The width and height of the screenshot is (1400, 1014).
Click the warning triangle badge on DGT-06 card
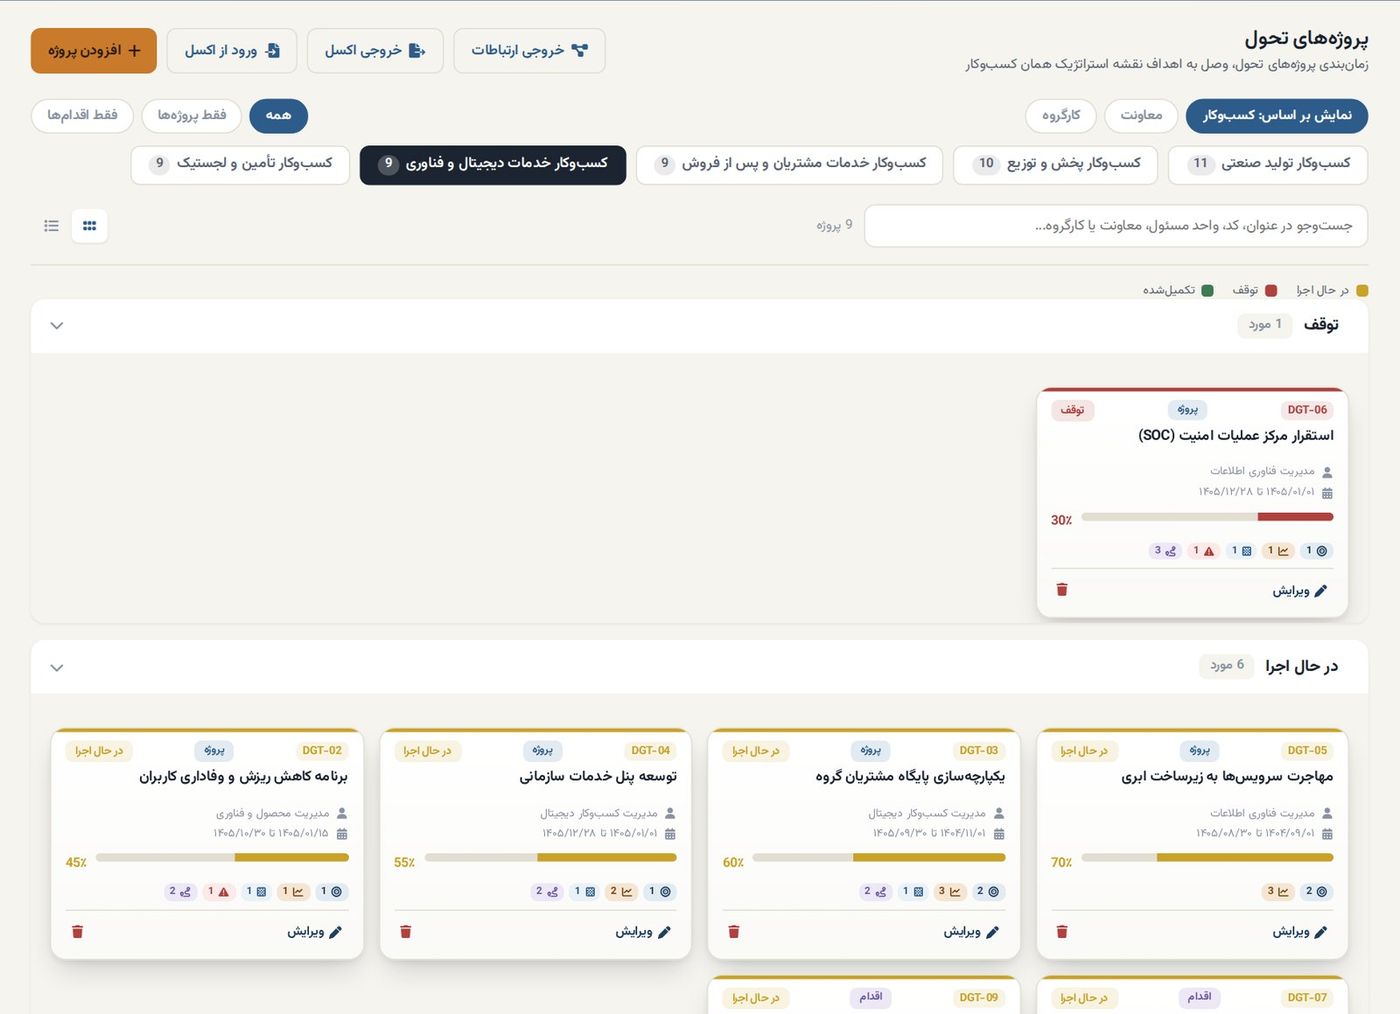point(1203,551)
